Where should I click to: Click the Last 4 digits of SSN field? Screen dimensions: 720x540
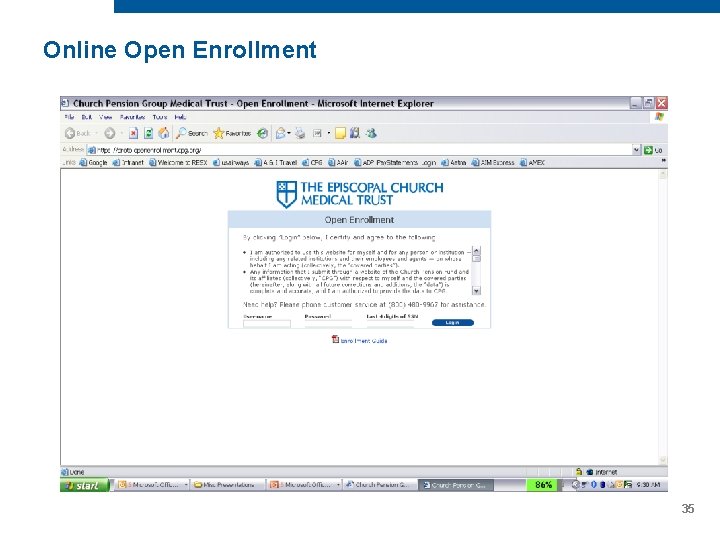(x=390, y=324)
